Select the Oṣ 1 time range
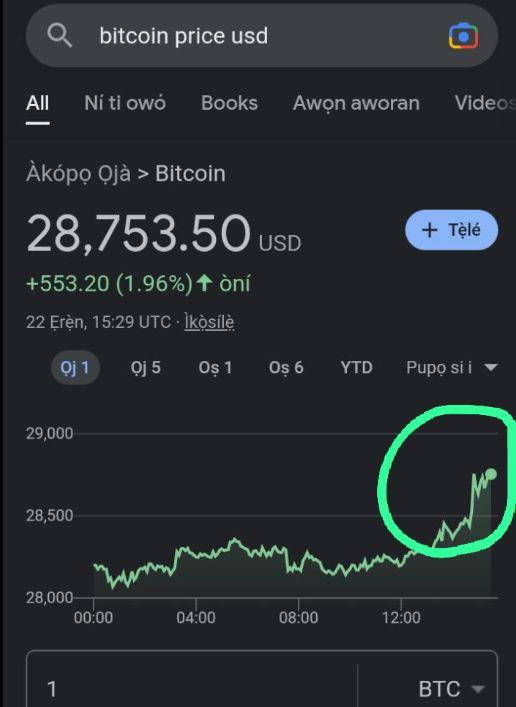The width and height of the screenshot is (516, 707). (x=215, y=367)
